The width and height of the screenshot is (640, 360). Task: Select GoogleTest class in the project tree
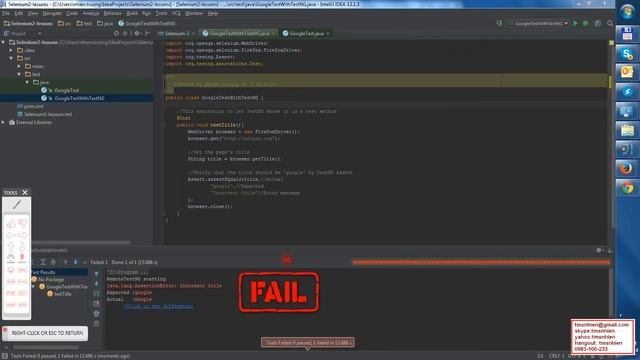(x=60, y=90)
